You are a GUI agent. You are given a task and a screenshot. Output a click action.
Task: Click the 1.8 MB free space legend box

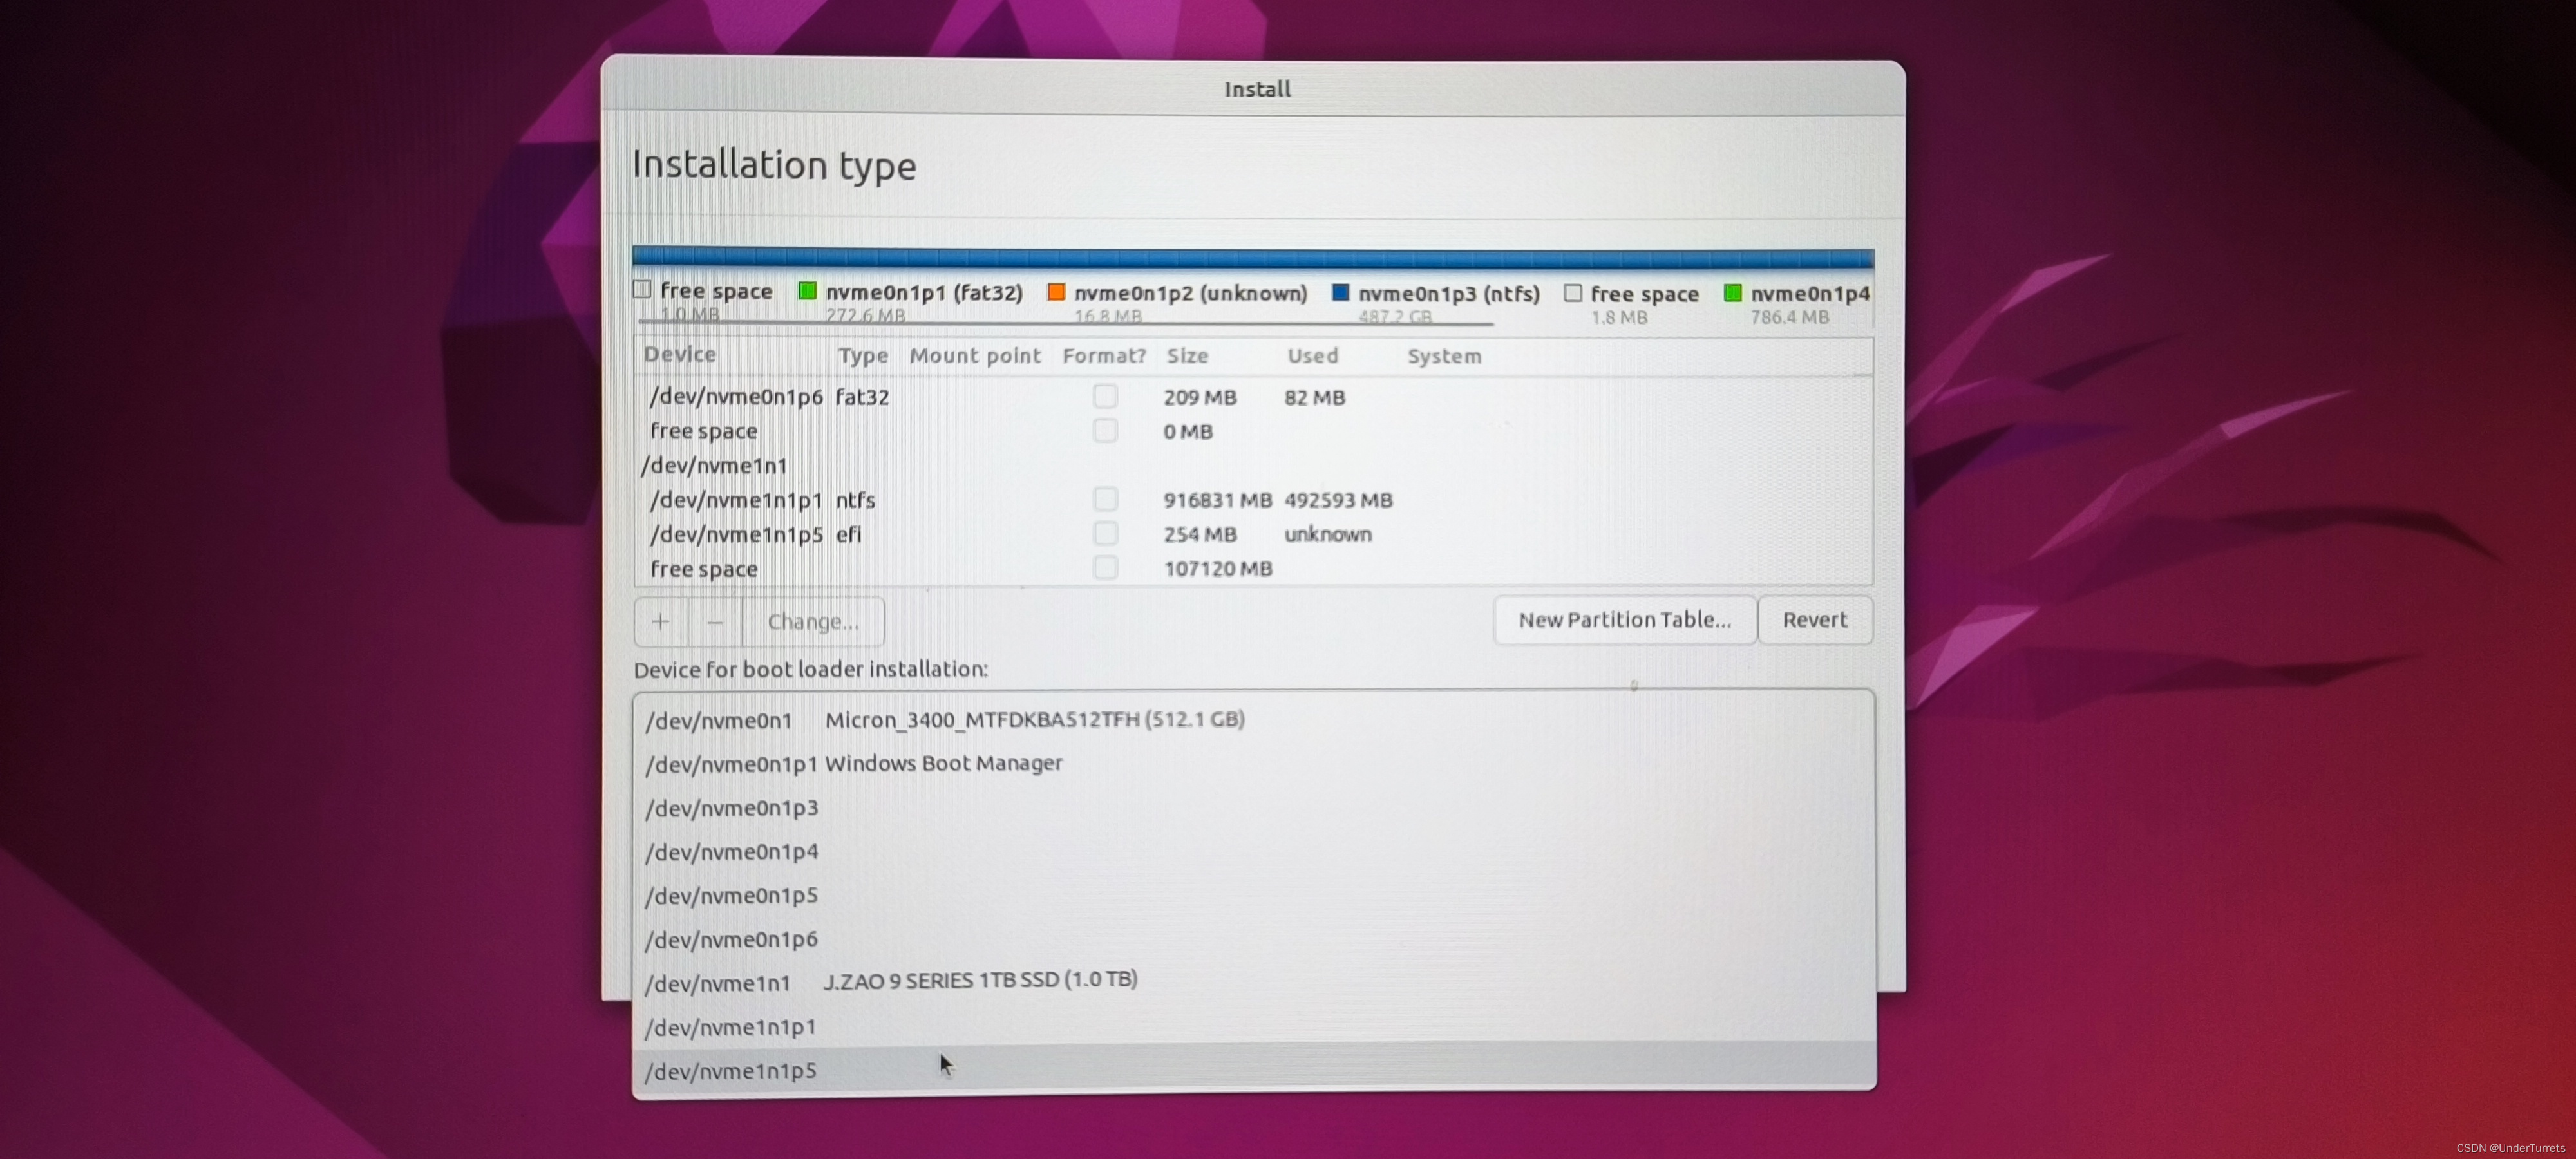pos(1572,293)
